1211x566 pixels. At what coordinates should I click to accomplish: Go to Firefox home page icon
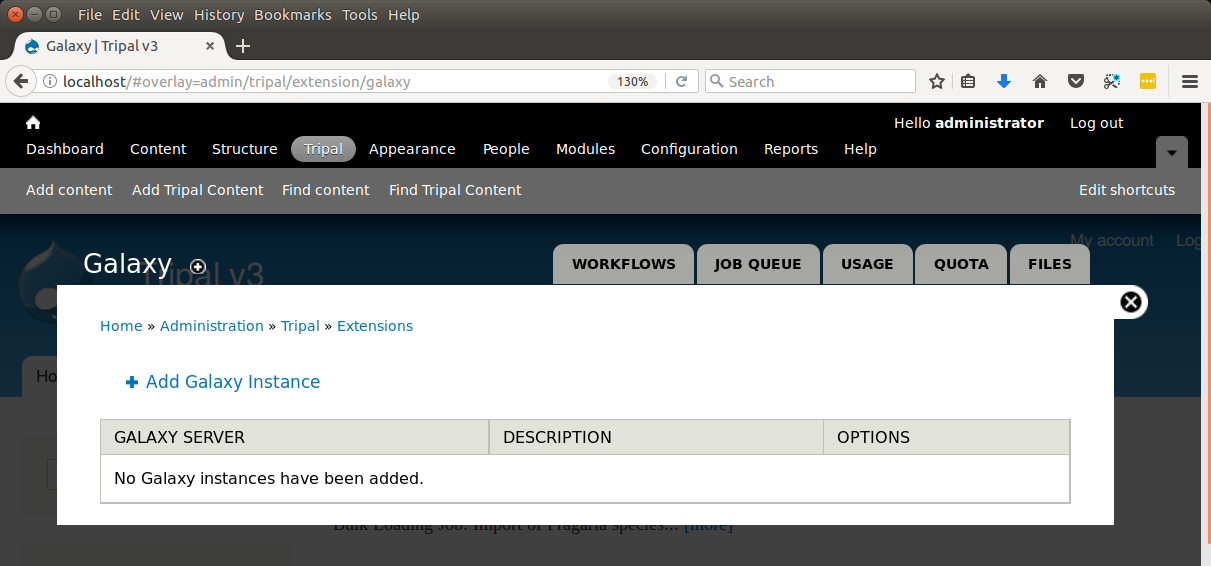(1040, 82)
